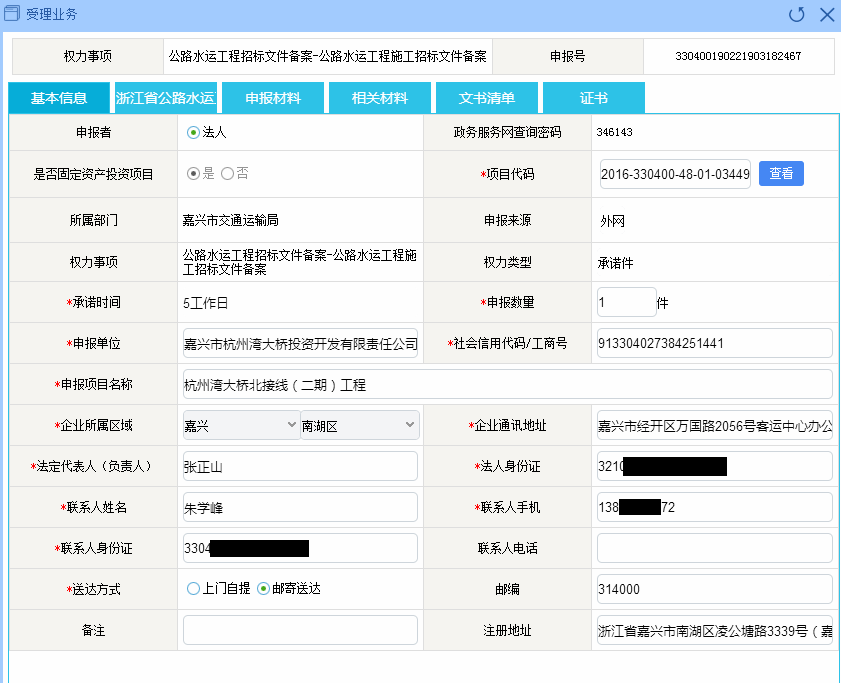Click into the empty 备注 text box
The image size is (841, 683).
click(300, 630)
